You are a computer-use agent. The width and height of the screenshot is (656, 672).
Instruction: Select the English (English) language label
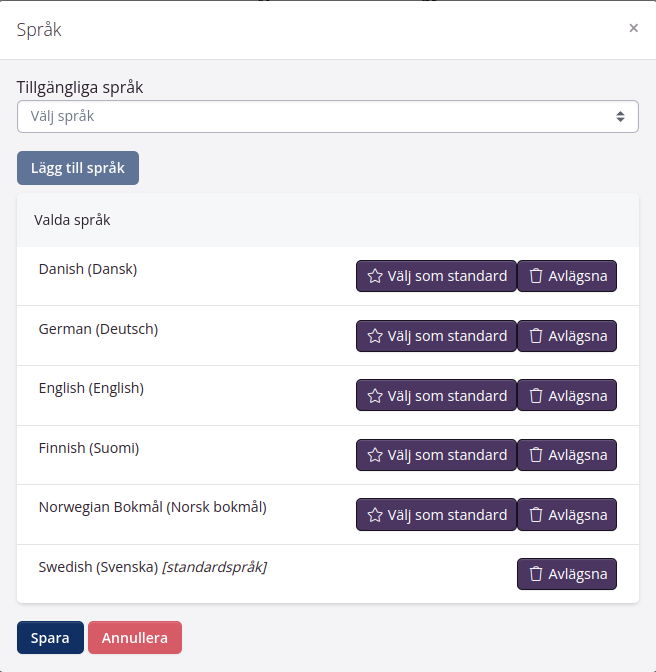[x=91, y=388]
